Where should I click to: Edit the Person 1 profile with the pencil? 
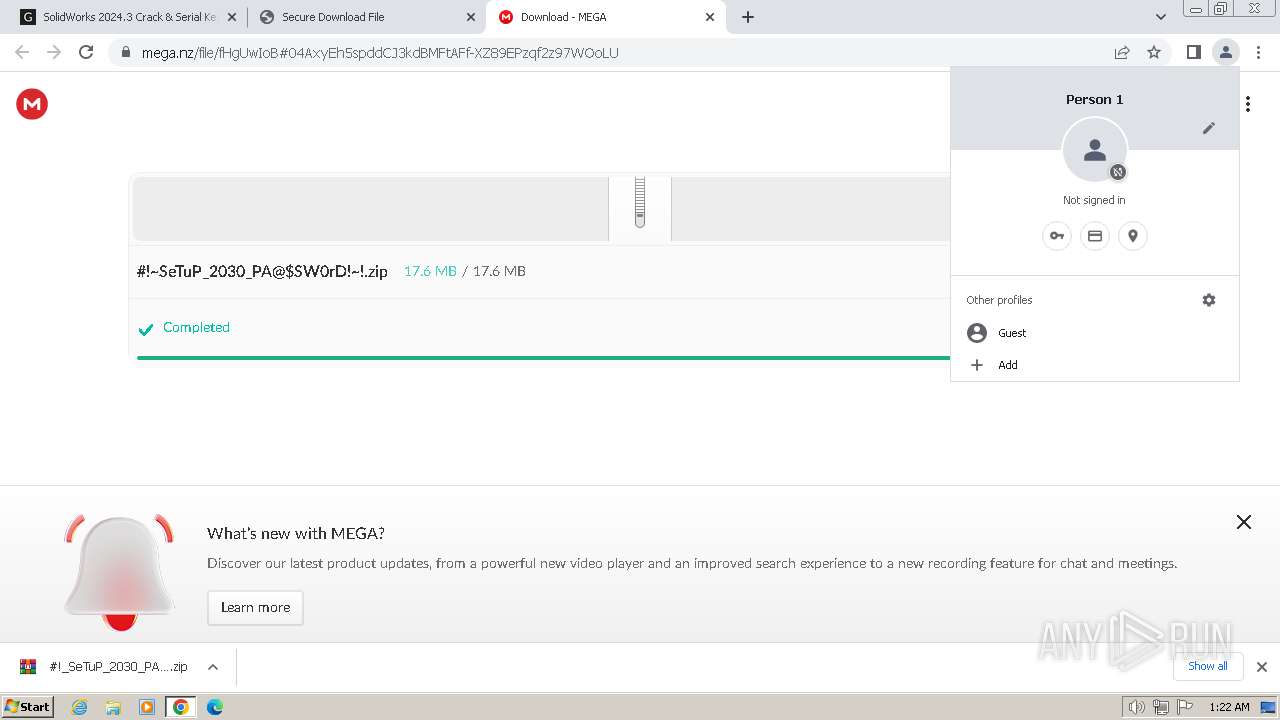coord(1209,128)
